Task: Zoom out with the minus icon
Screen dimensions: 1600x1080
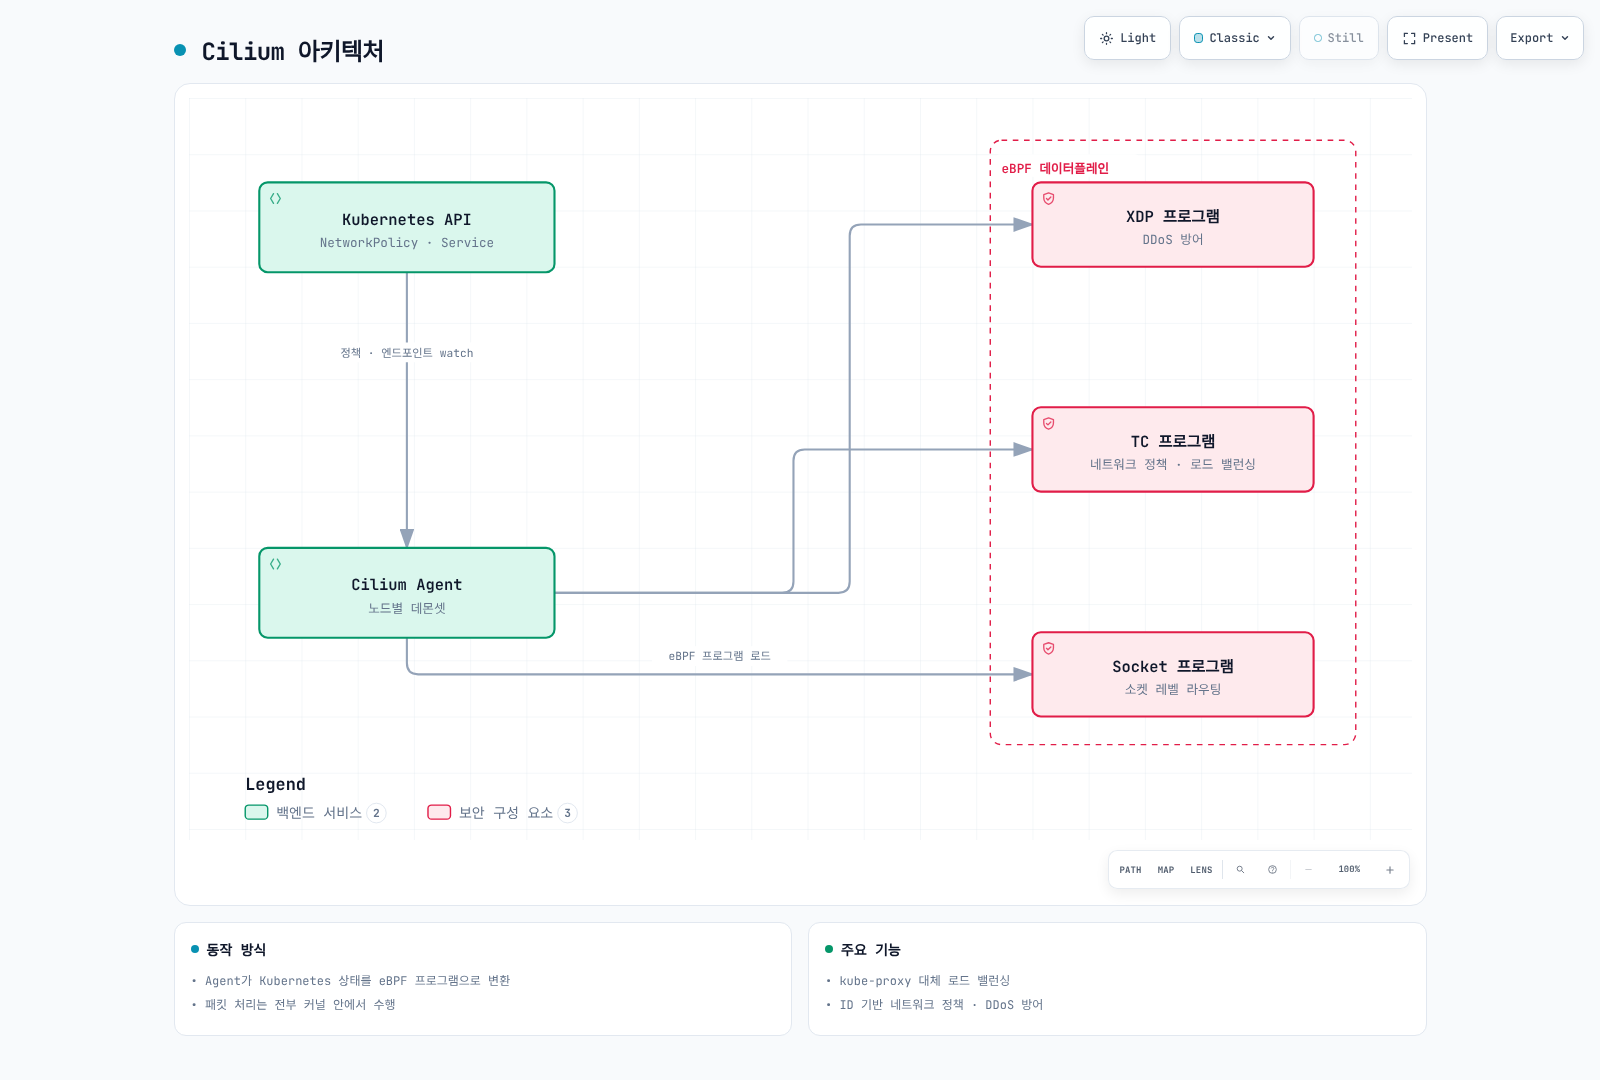Action: [x=1308, y=870]
